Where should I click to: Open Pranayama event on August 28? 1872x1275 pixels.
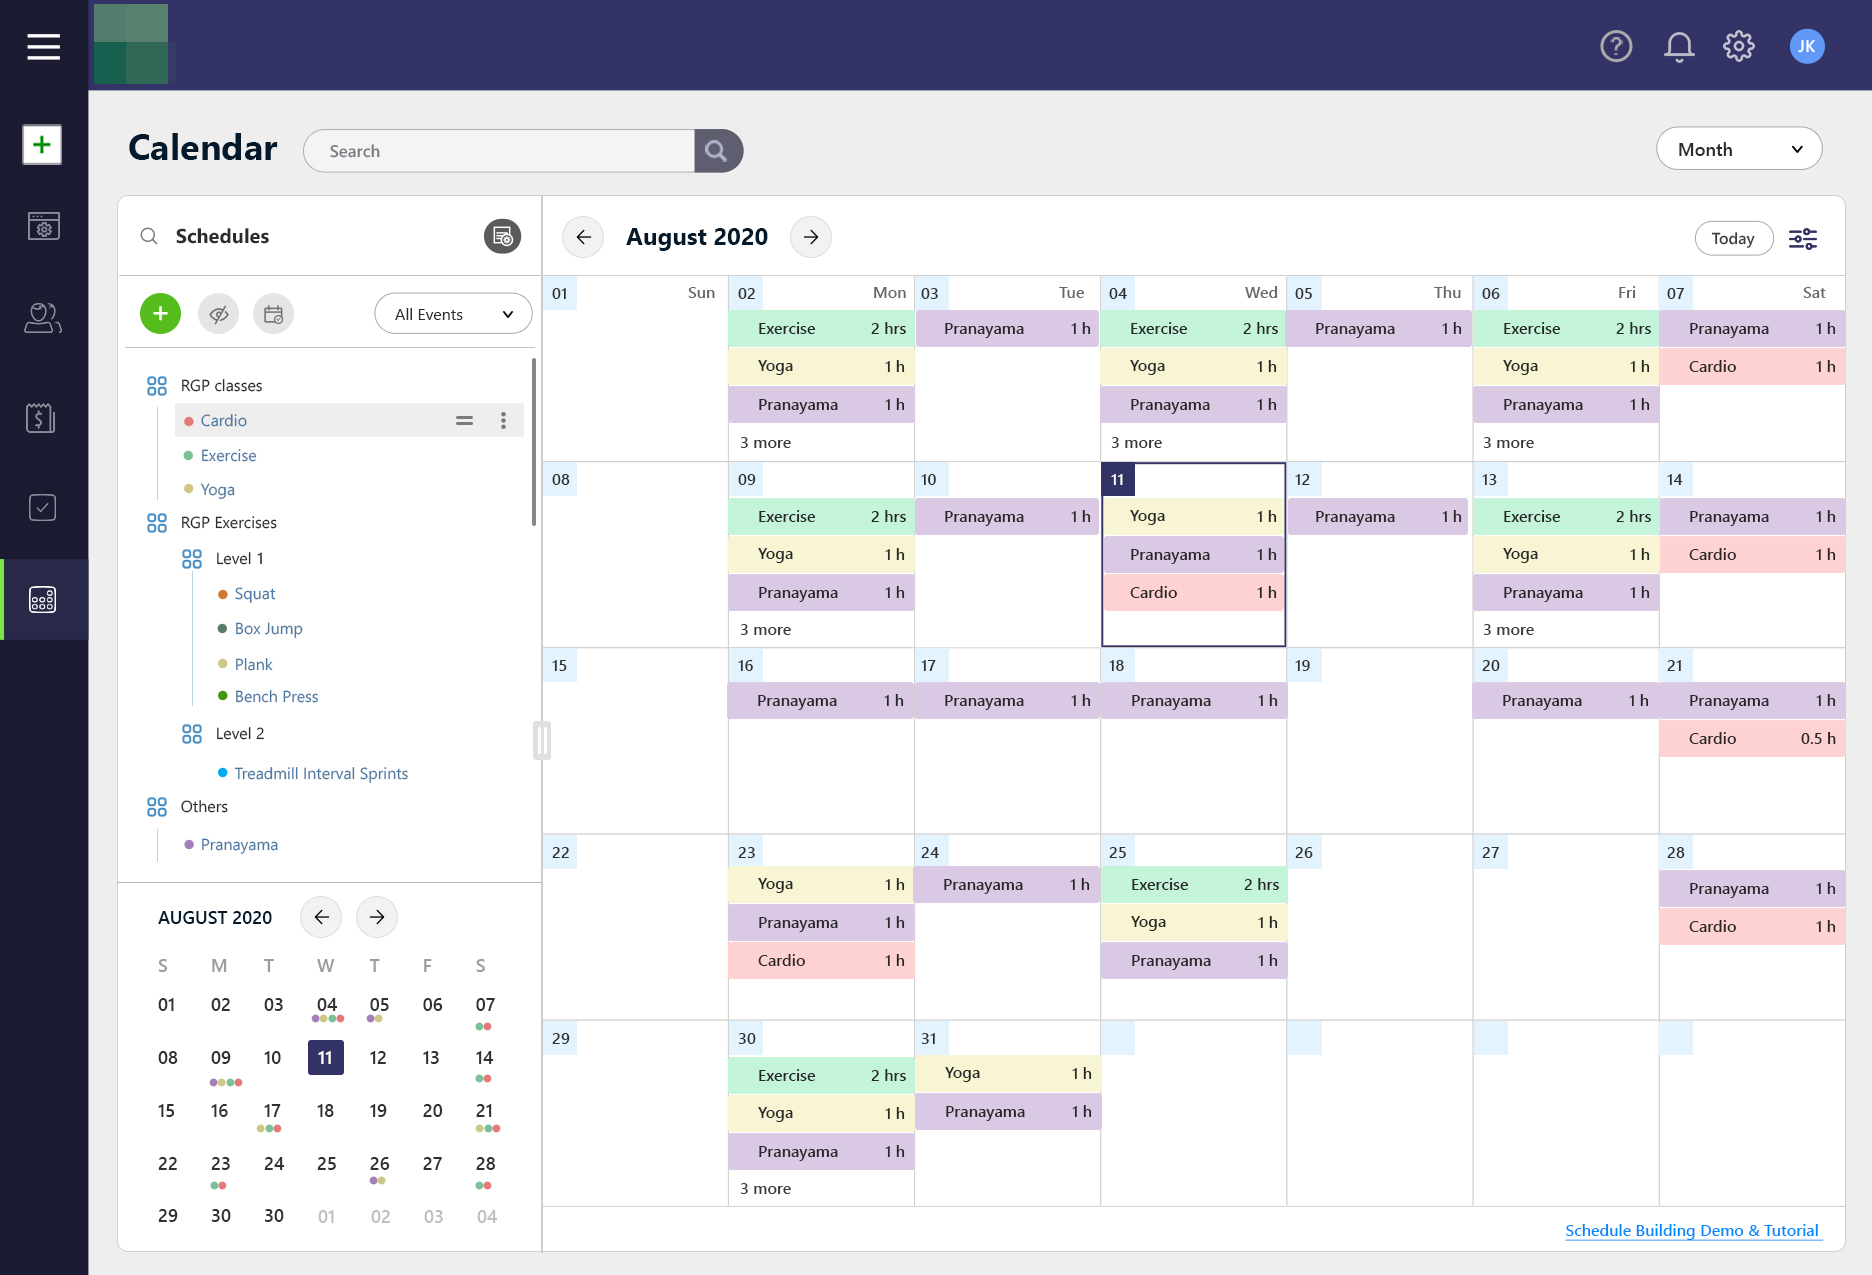coord(1752,889)
